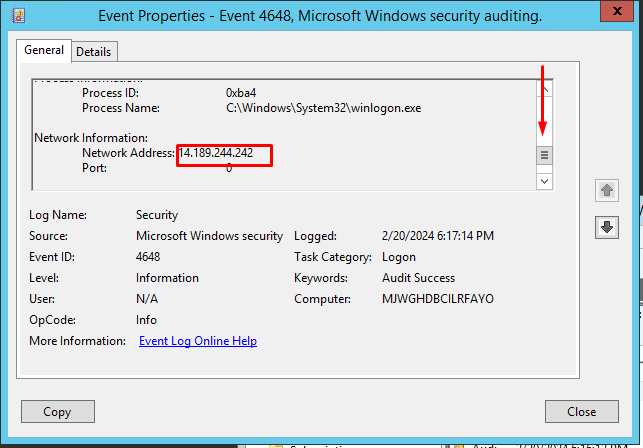Click the Keywords value Audit Success
643x448 pixels.
418,278
